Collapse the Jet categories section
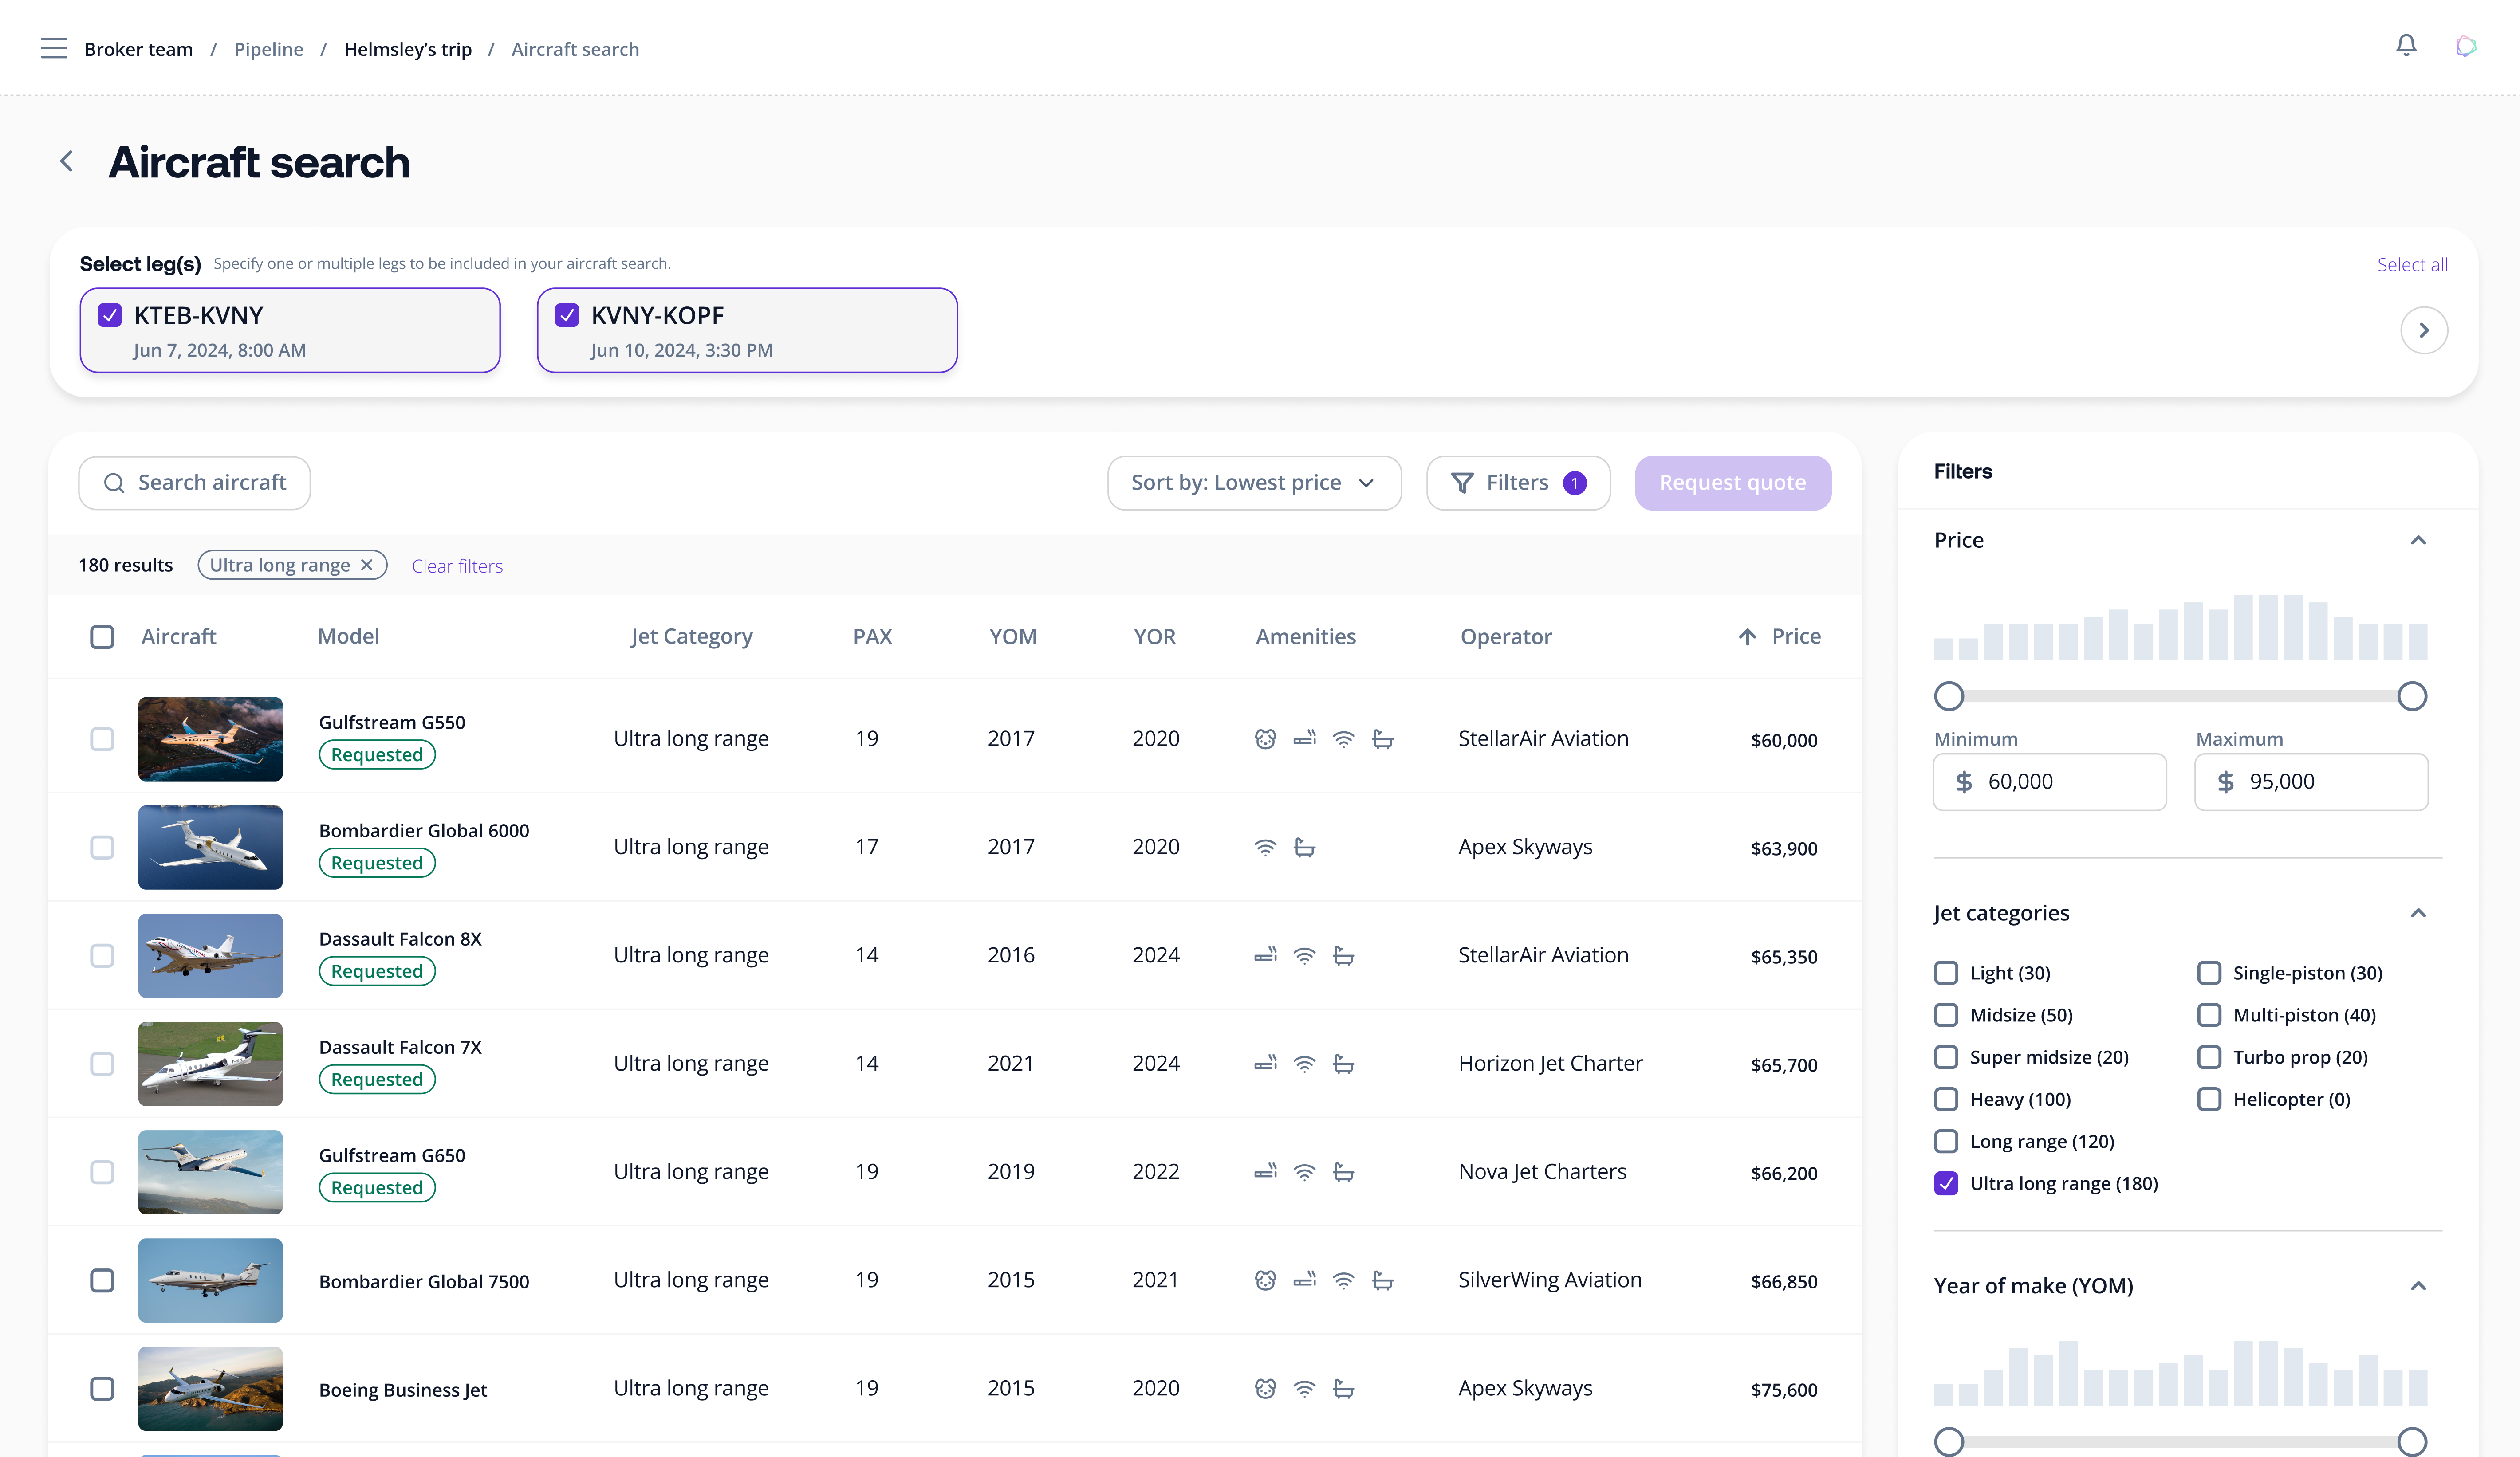 2418,913
